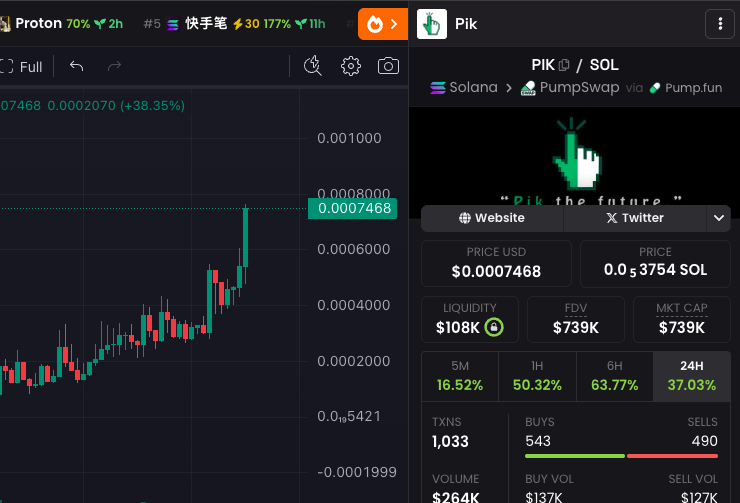740x503 pixels.
Task: Open the Proton trending token
Action: [61, 24]
